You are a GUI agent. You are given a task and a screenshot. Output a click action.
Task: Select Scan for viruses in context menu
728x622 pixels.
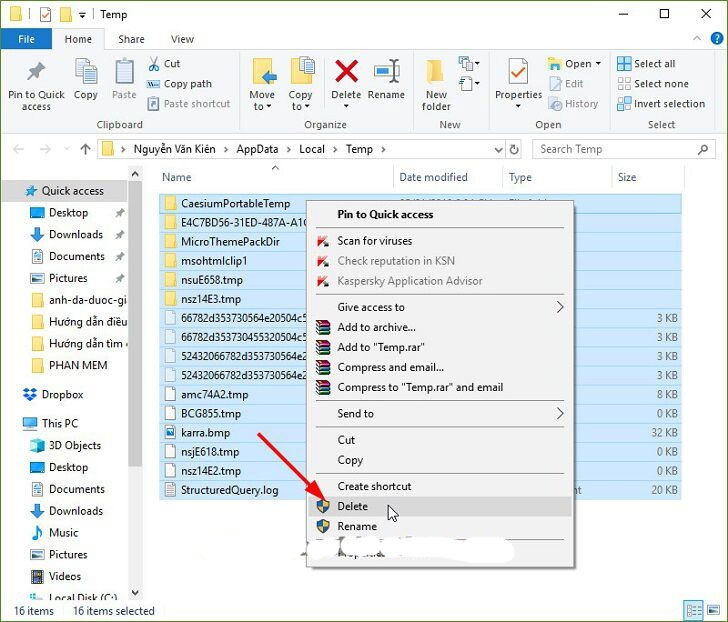(374, 241)
